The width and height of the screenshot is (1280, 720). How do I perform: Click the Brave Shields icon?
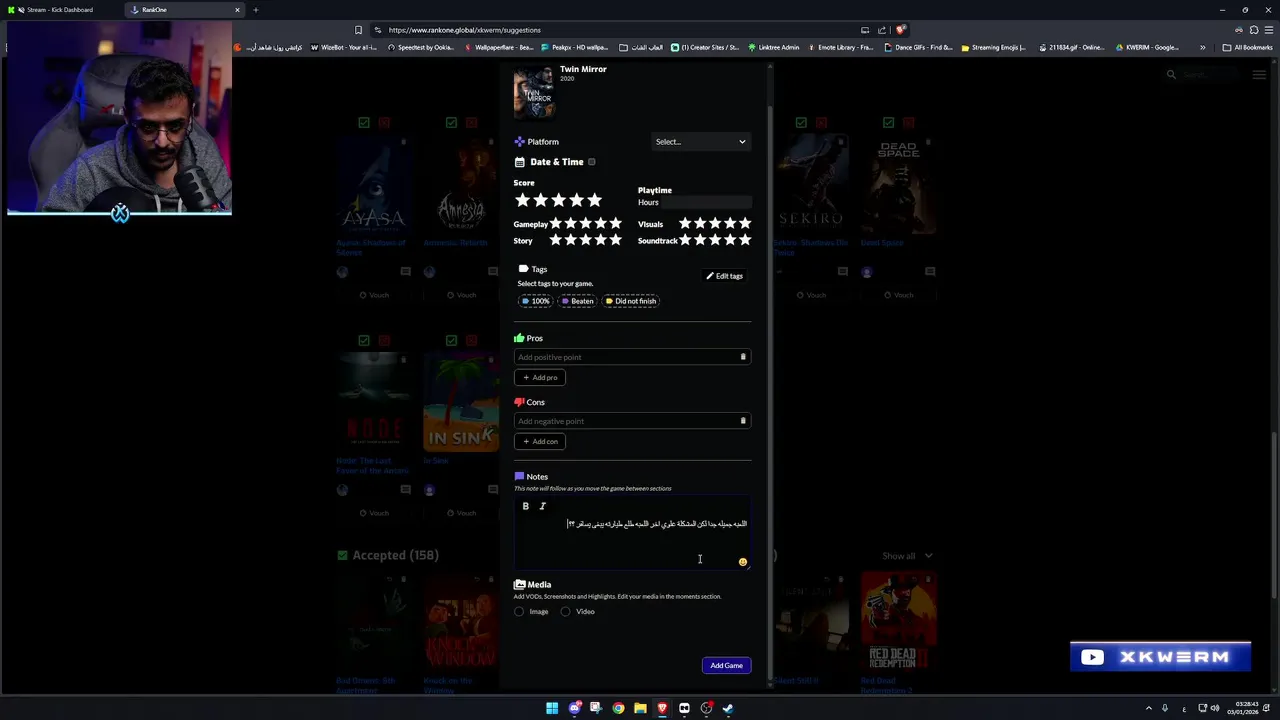(x=901, y=30)
